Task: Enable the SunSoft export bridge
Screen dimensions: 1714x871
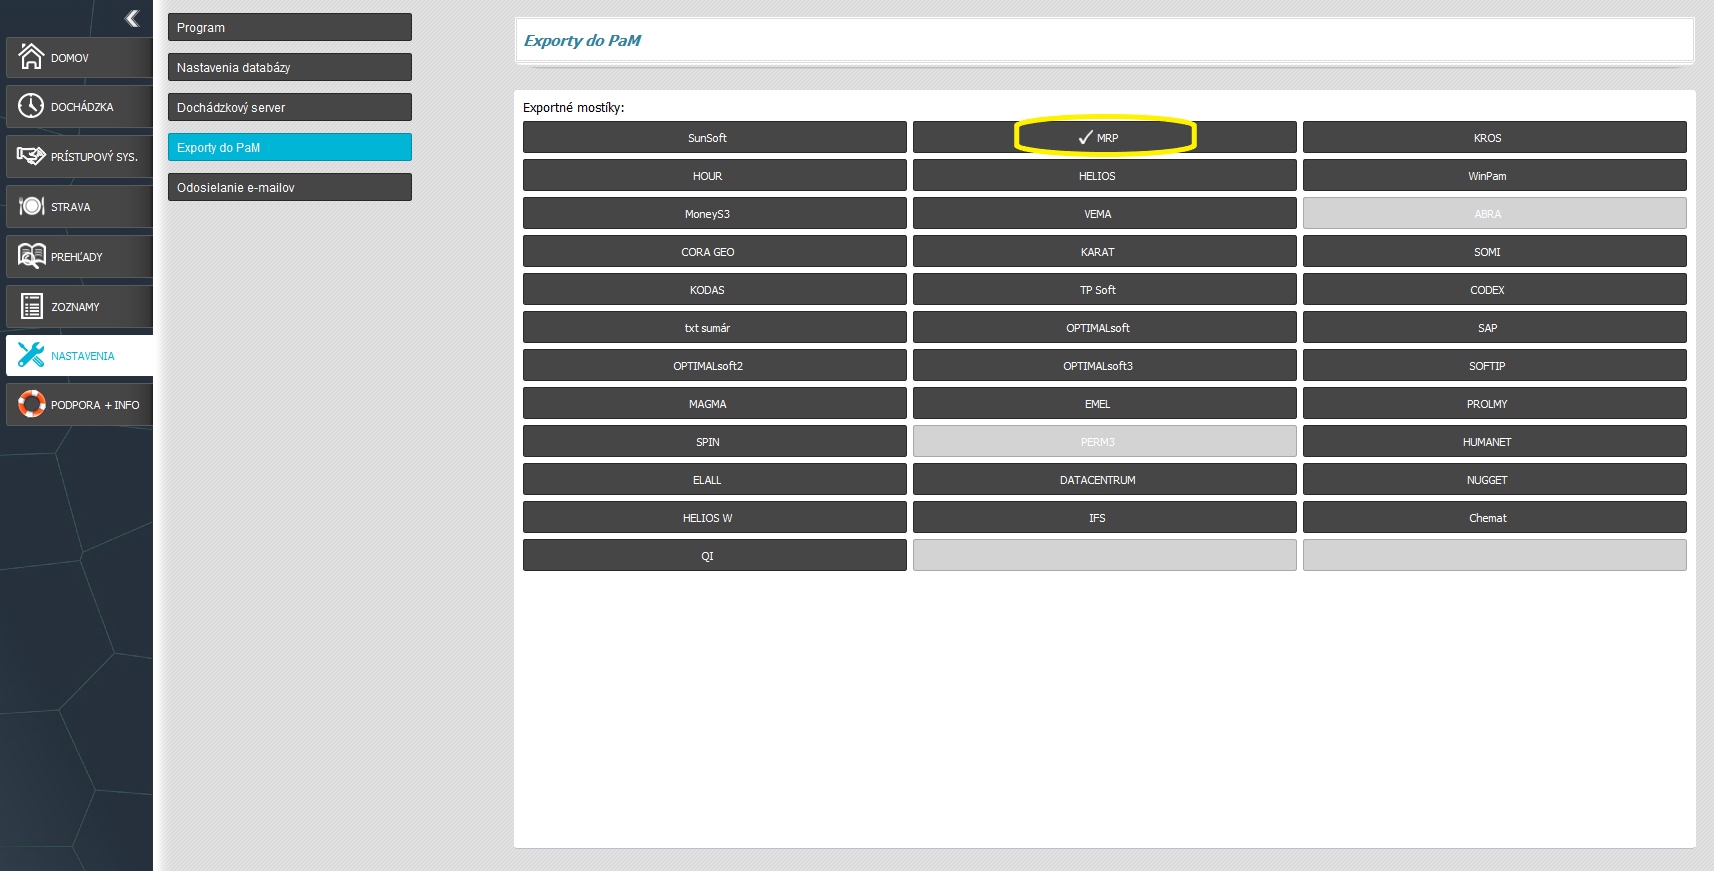Action: click(715, 137)
